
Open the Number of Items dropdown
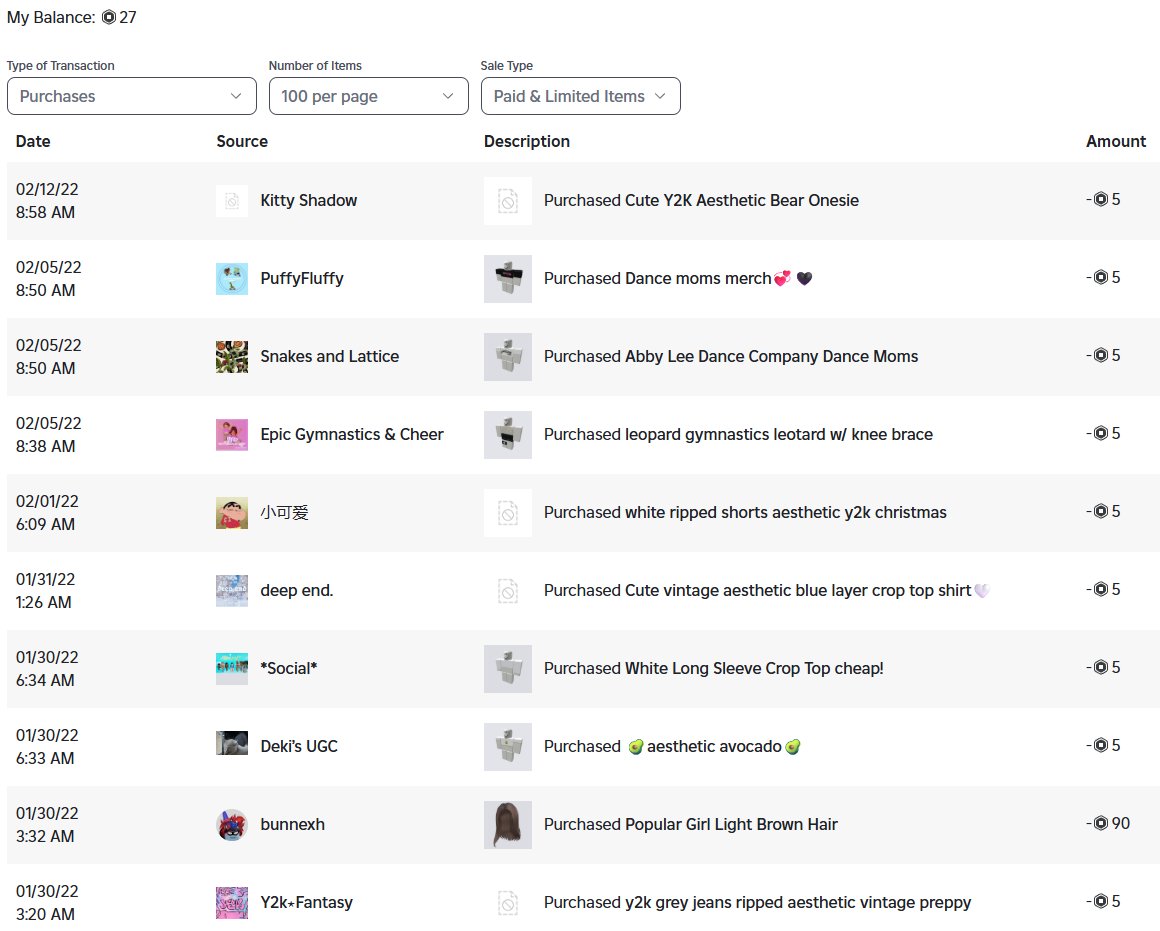tap(368, 96)
